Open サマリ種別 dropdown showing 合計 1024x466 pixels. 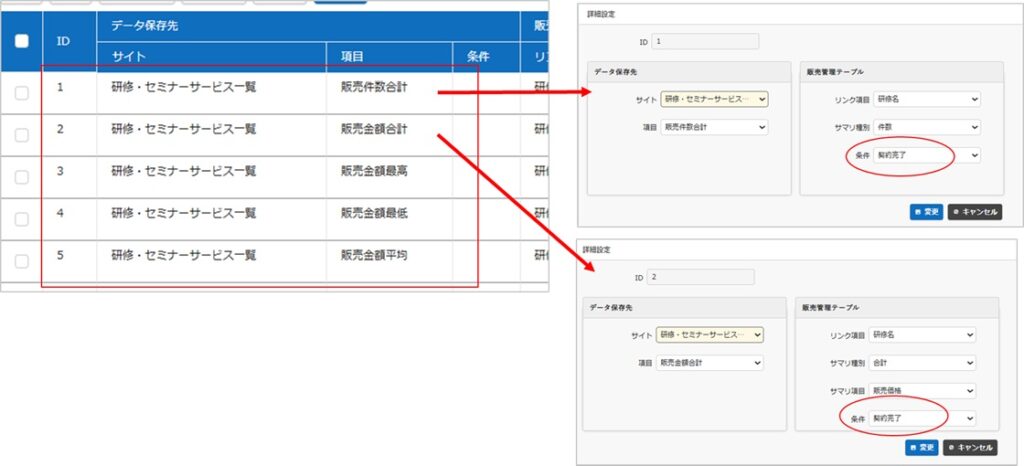click(923, 362)
